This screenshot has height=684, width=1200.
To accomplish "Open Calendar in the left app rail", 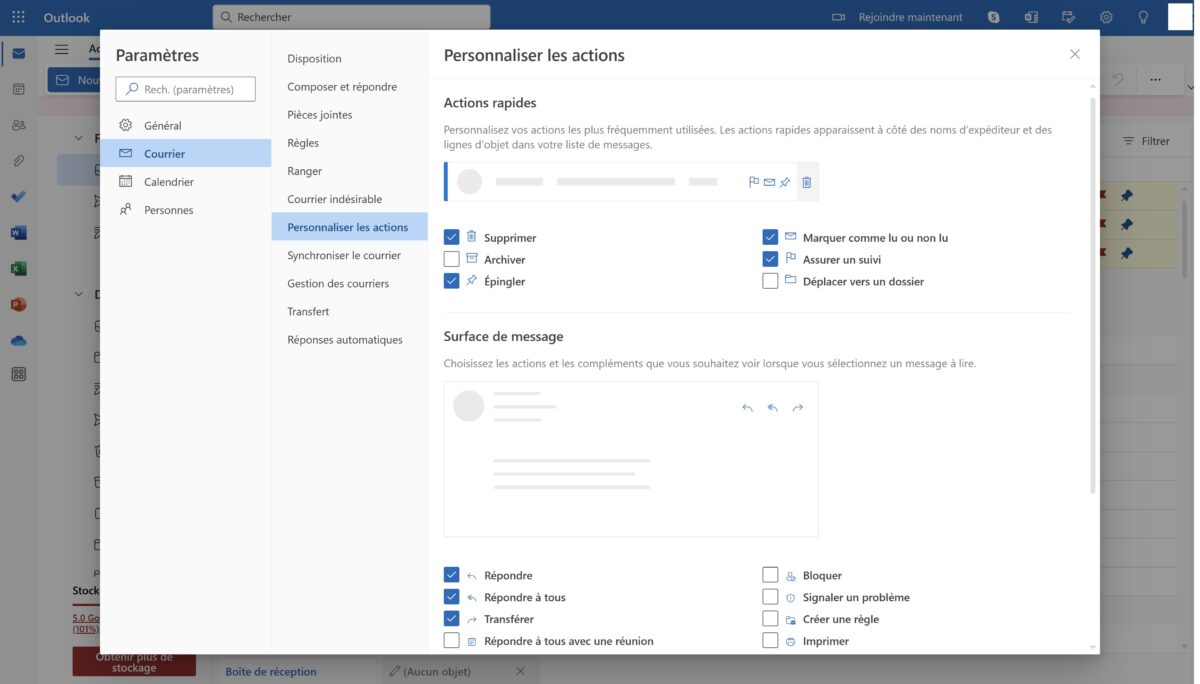I will 18,89.
